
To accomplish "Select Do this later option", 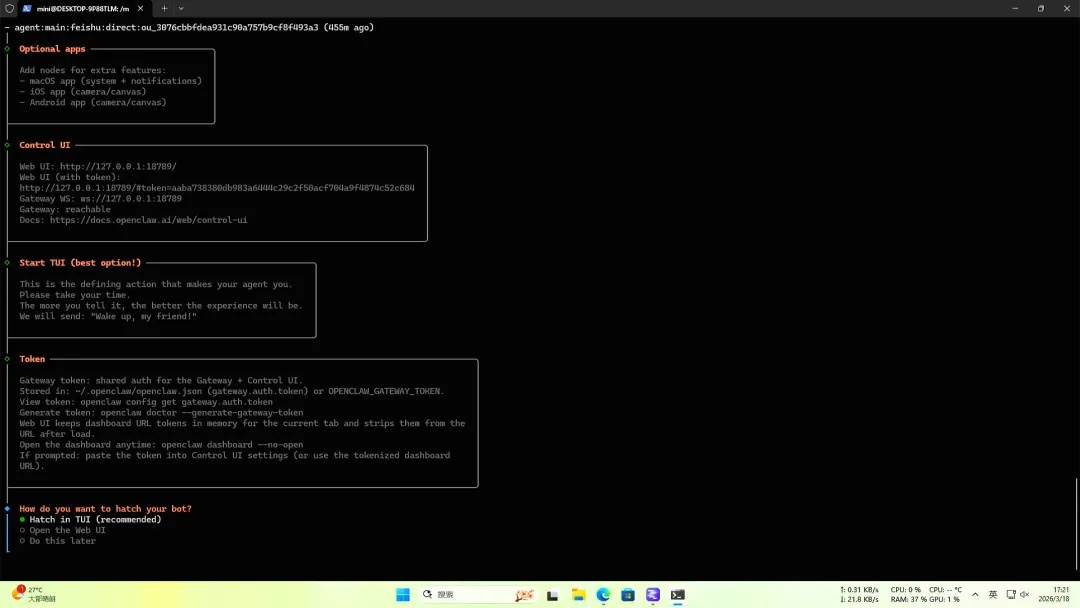I will click(x=58, y=541).
